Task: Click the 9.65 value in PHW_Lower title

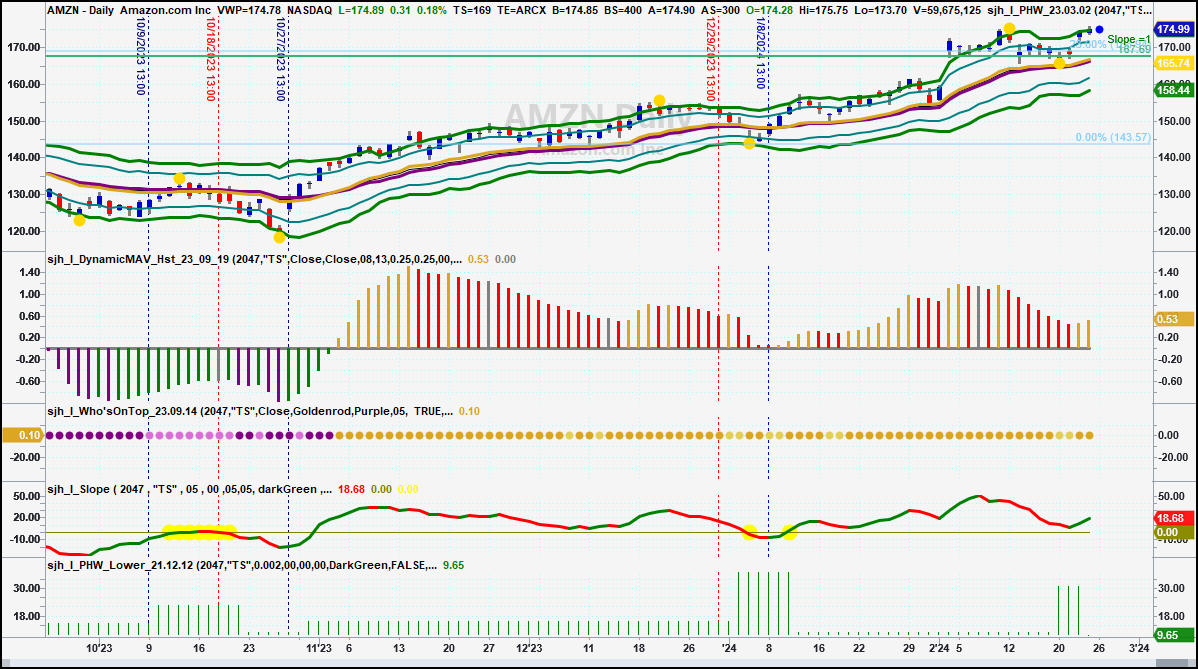Action: (453, 565)
